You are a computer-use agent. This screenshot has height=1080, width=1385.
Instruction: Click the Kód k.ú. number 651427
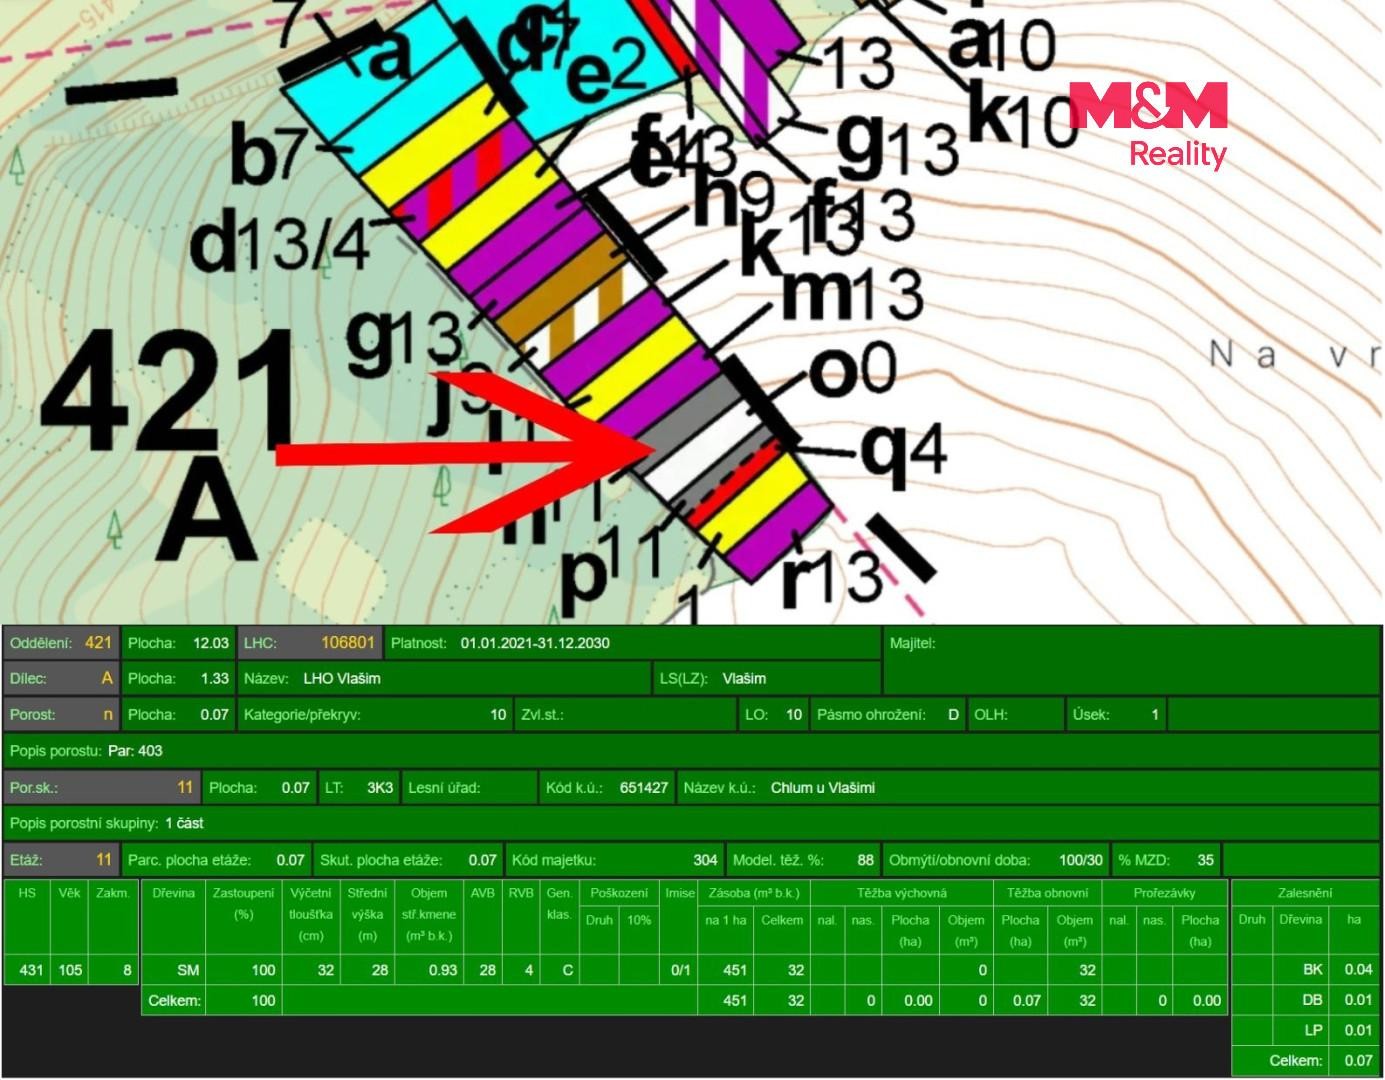[644, 788]
